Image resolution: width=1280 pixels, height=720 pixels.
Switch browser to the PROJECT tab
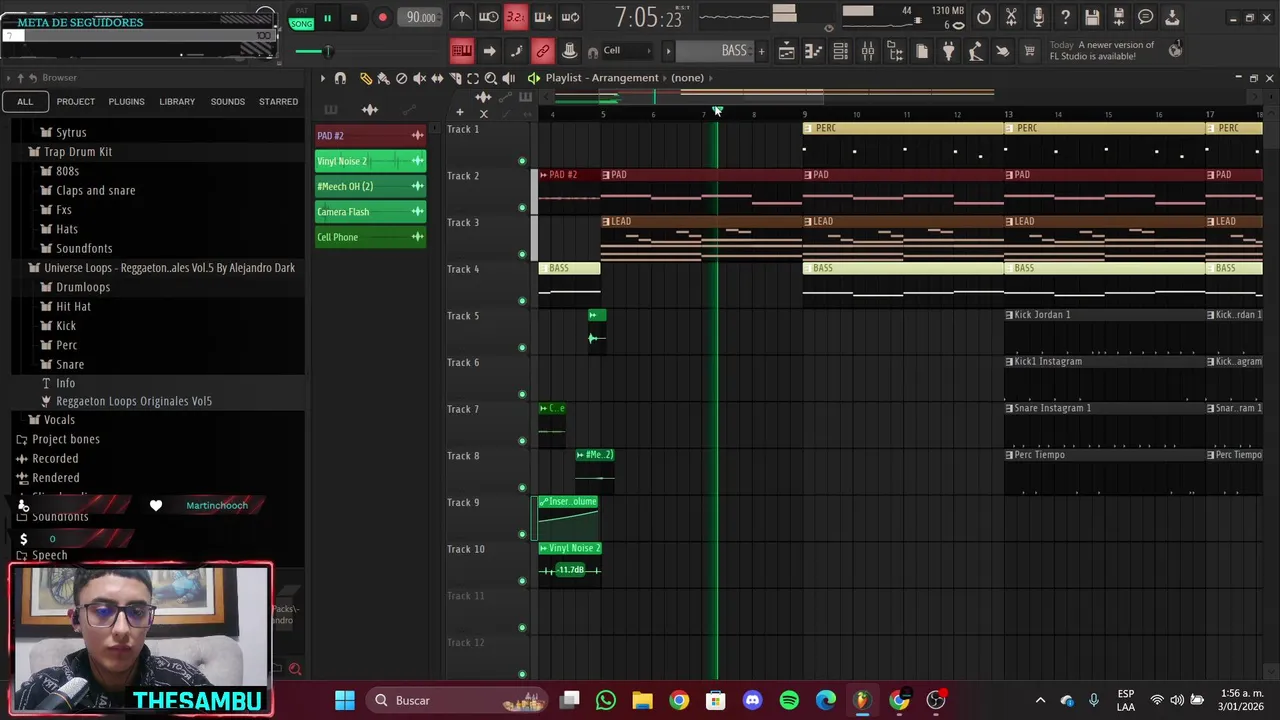(76, 101)
